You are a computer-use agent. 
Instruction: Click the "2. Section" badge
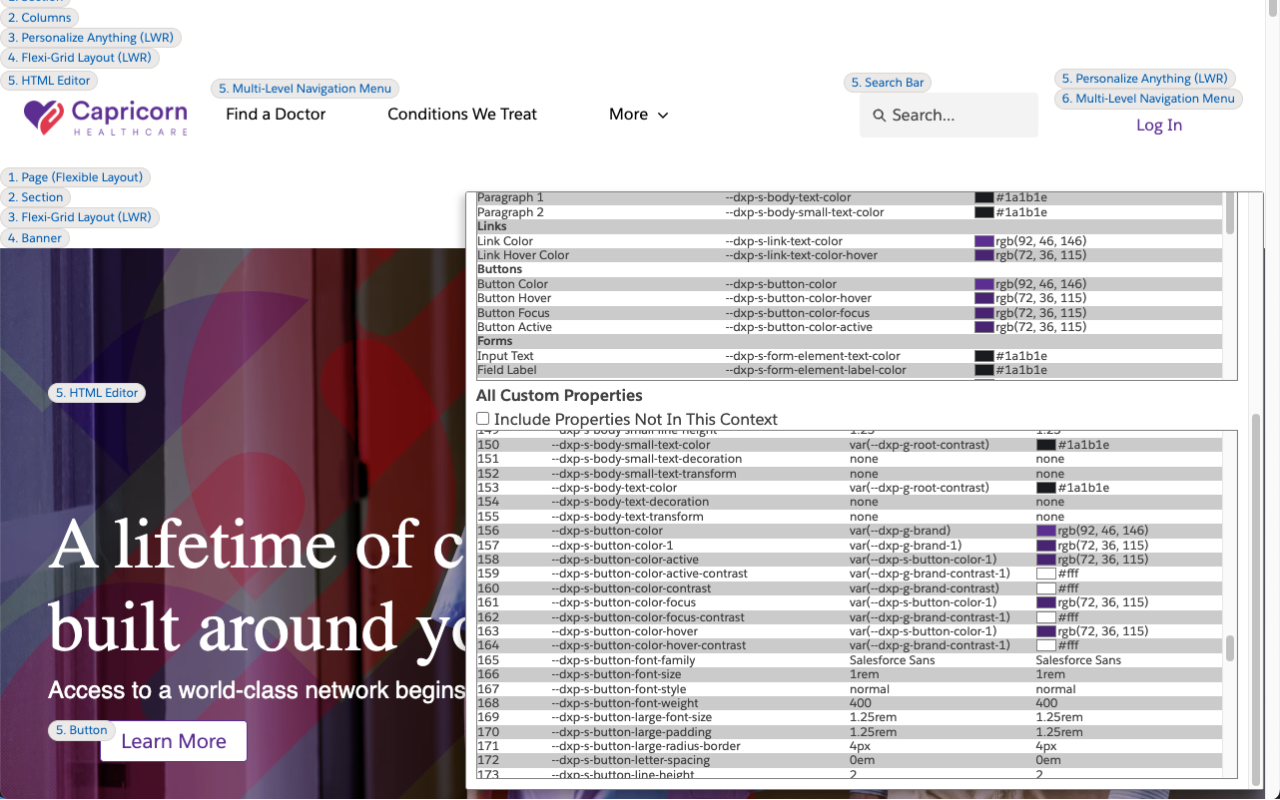click(x=35, y=197)
